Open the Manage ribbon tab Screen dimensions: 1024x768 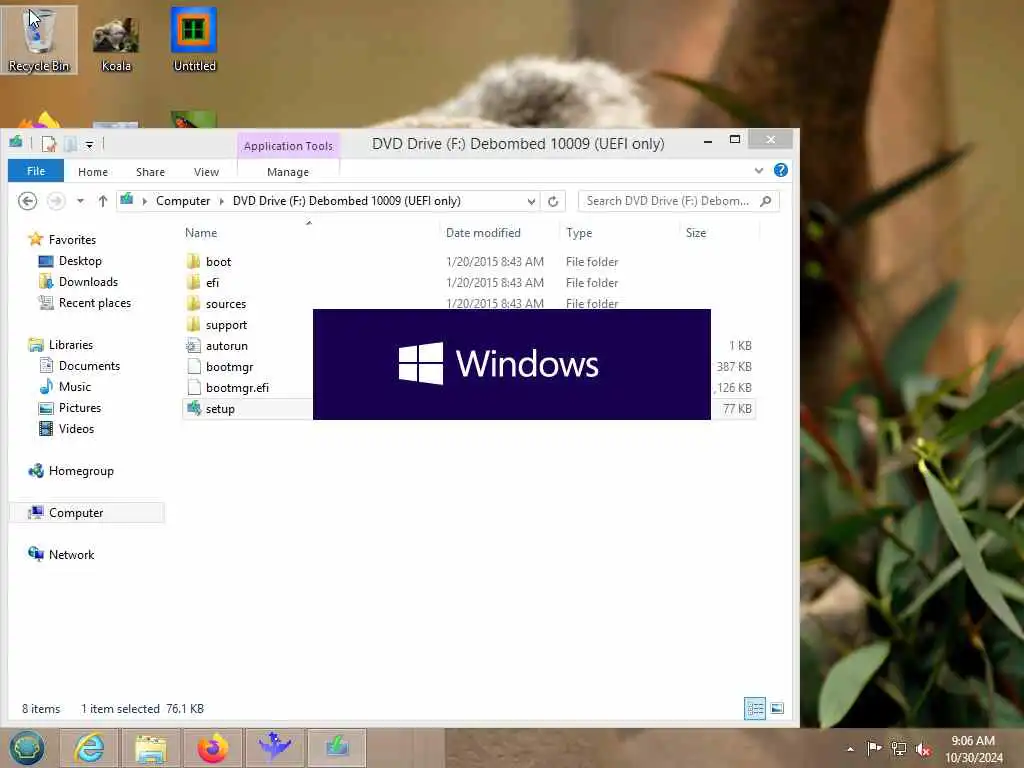click(288, 172)
